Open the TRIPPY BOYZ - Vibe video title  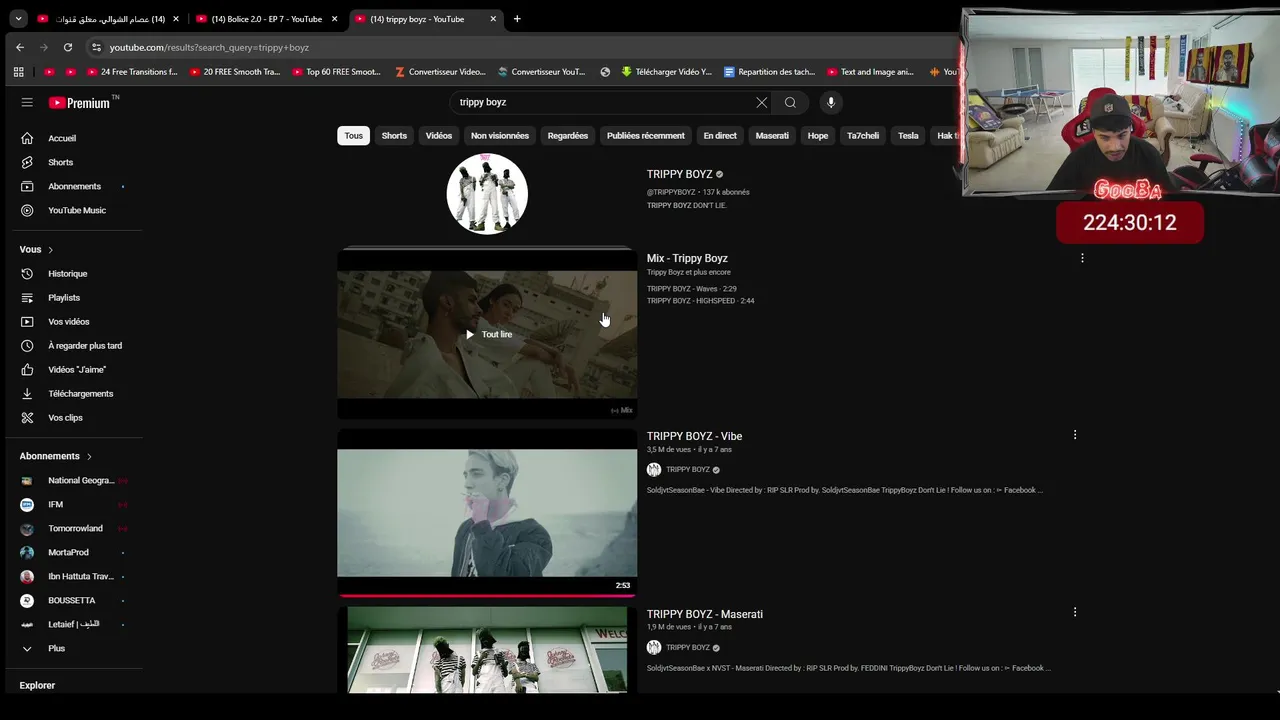(x=694, y=436)
